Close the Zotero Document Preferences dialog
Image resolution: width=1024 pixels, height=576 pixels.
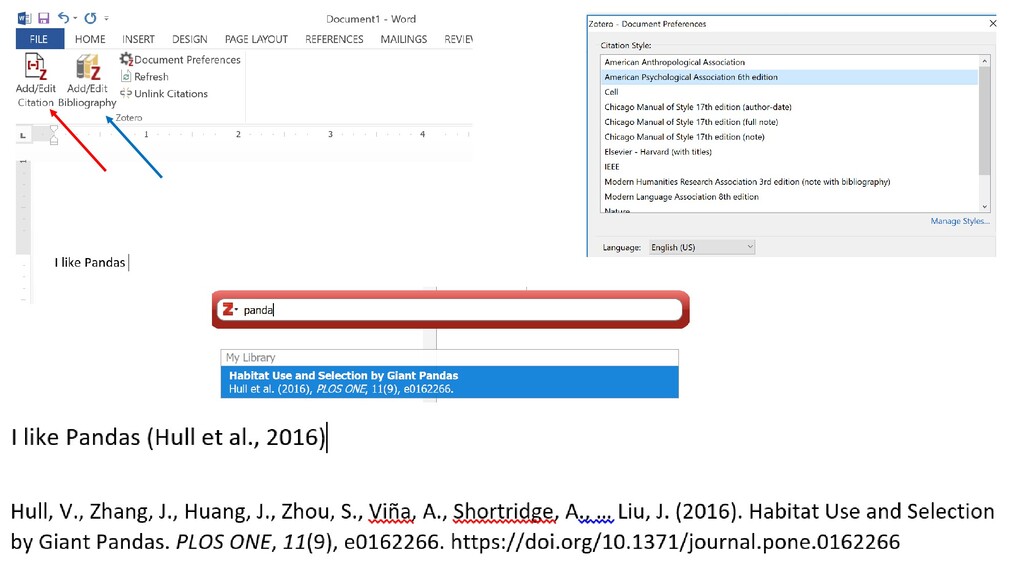tap(993, 24)
